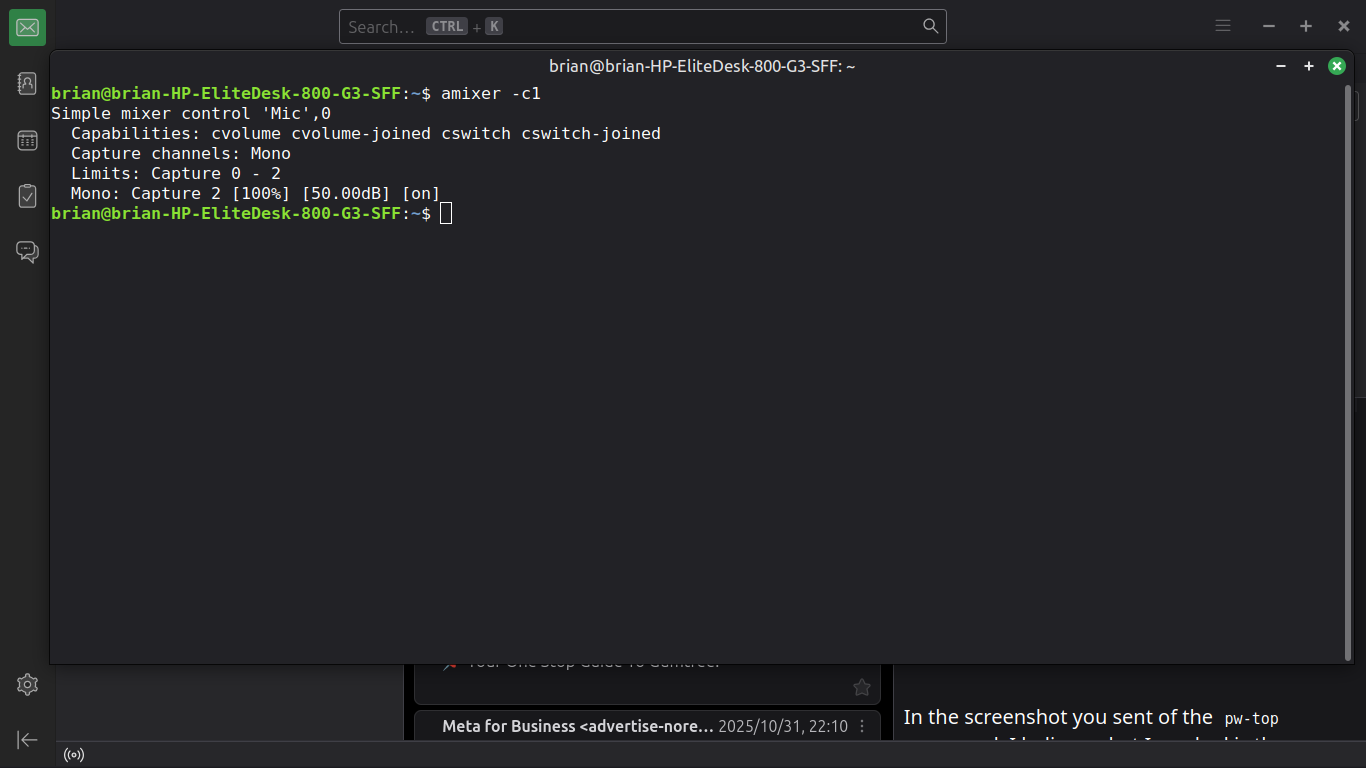Click the terminal cursor at last prompt
1366x768 pixels.
[x=446, y=213]
